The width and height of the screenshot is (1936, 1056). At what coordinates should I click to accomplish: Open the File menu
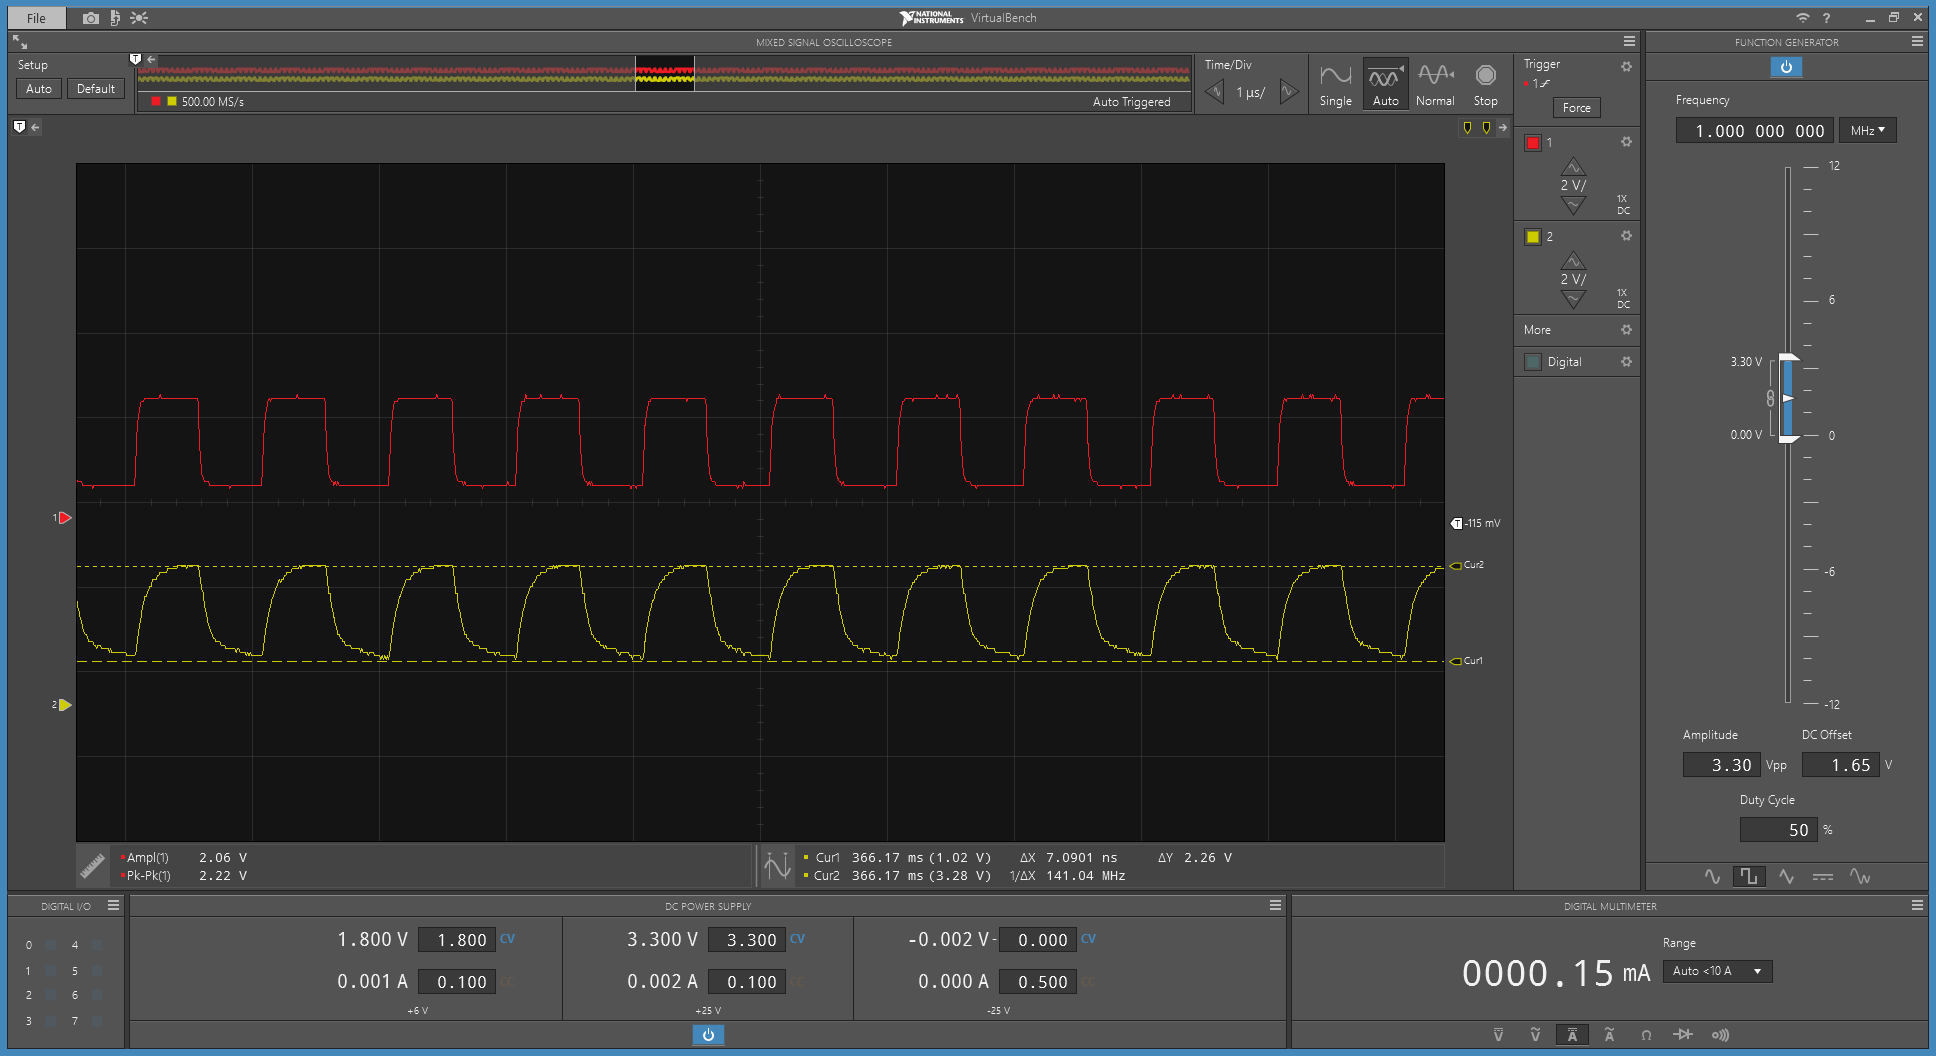pyautogui.click(x=37, y=18)
